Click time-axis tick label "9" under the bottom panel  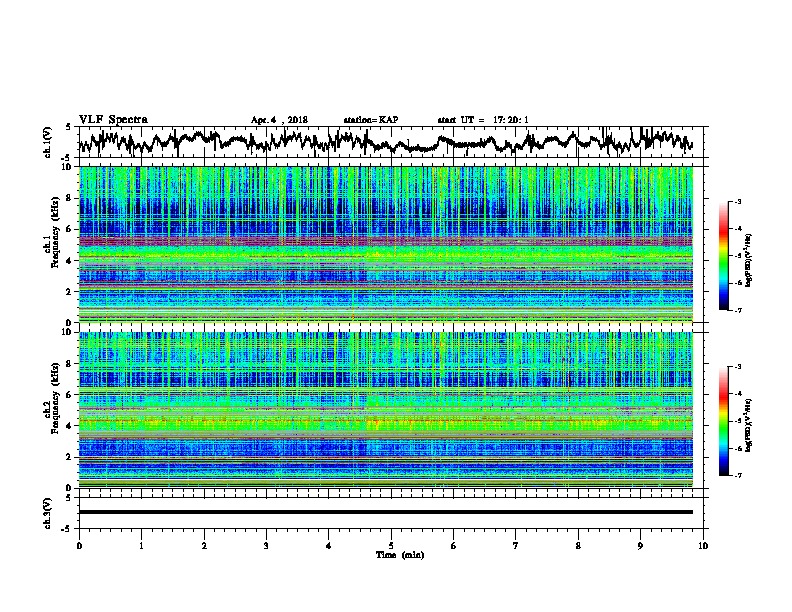point(640,546)
